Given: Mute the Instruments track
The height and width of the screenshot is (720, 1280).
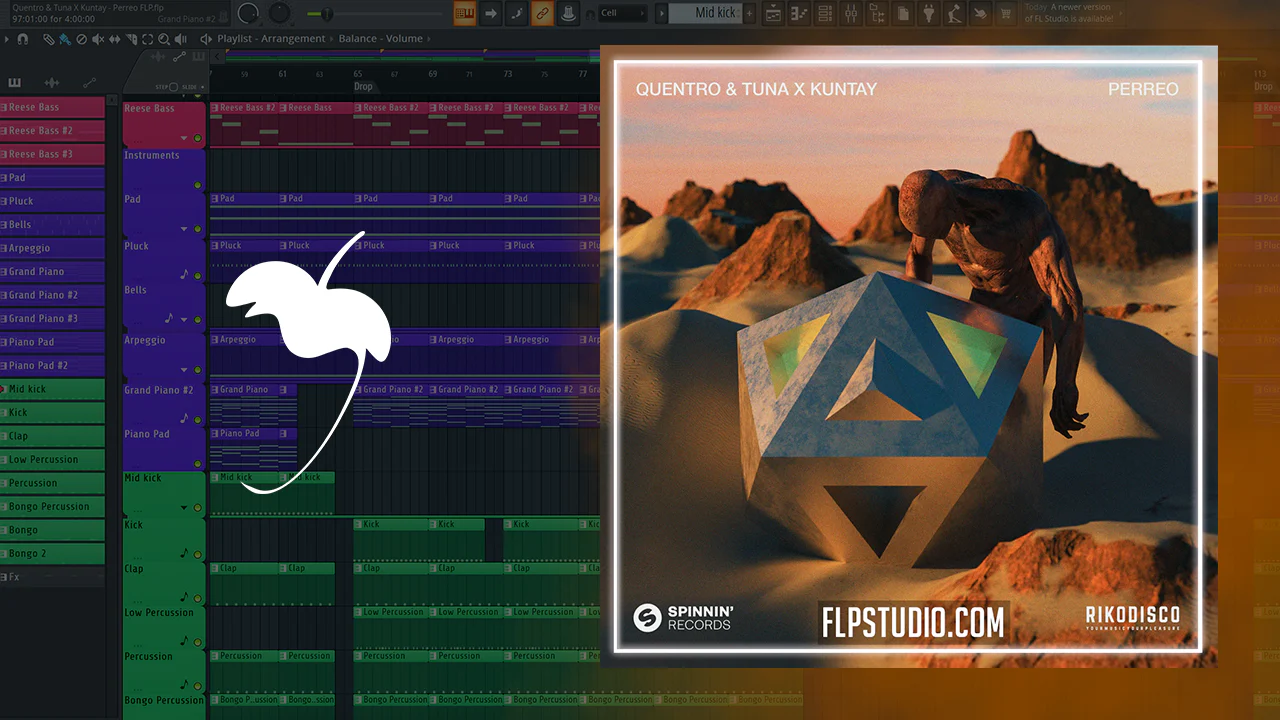Looking at the screenshot, I should tap(198, 185).
